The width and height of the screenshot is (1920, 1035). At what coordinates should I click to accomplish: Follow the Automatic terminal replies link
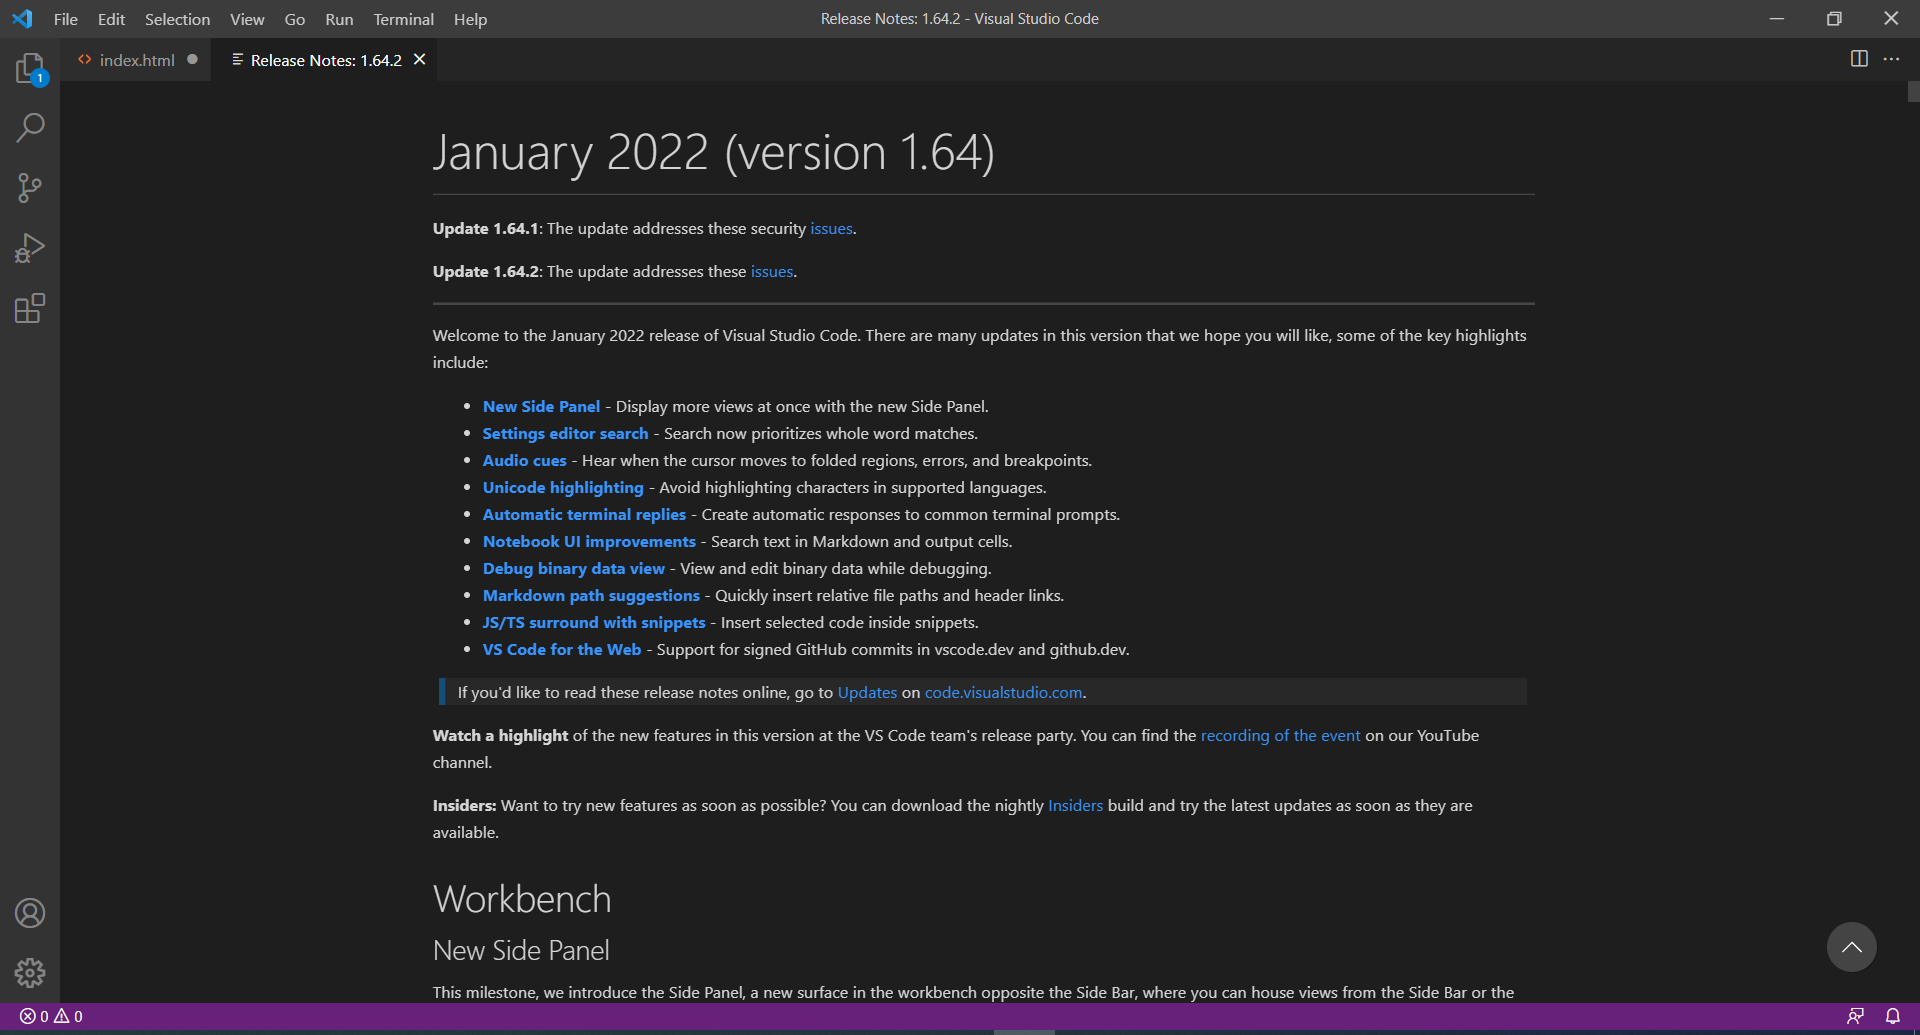(584, 515)
